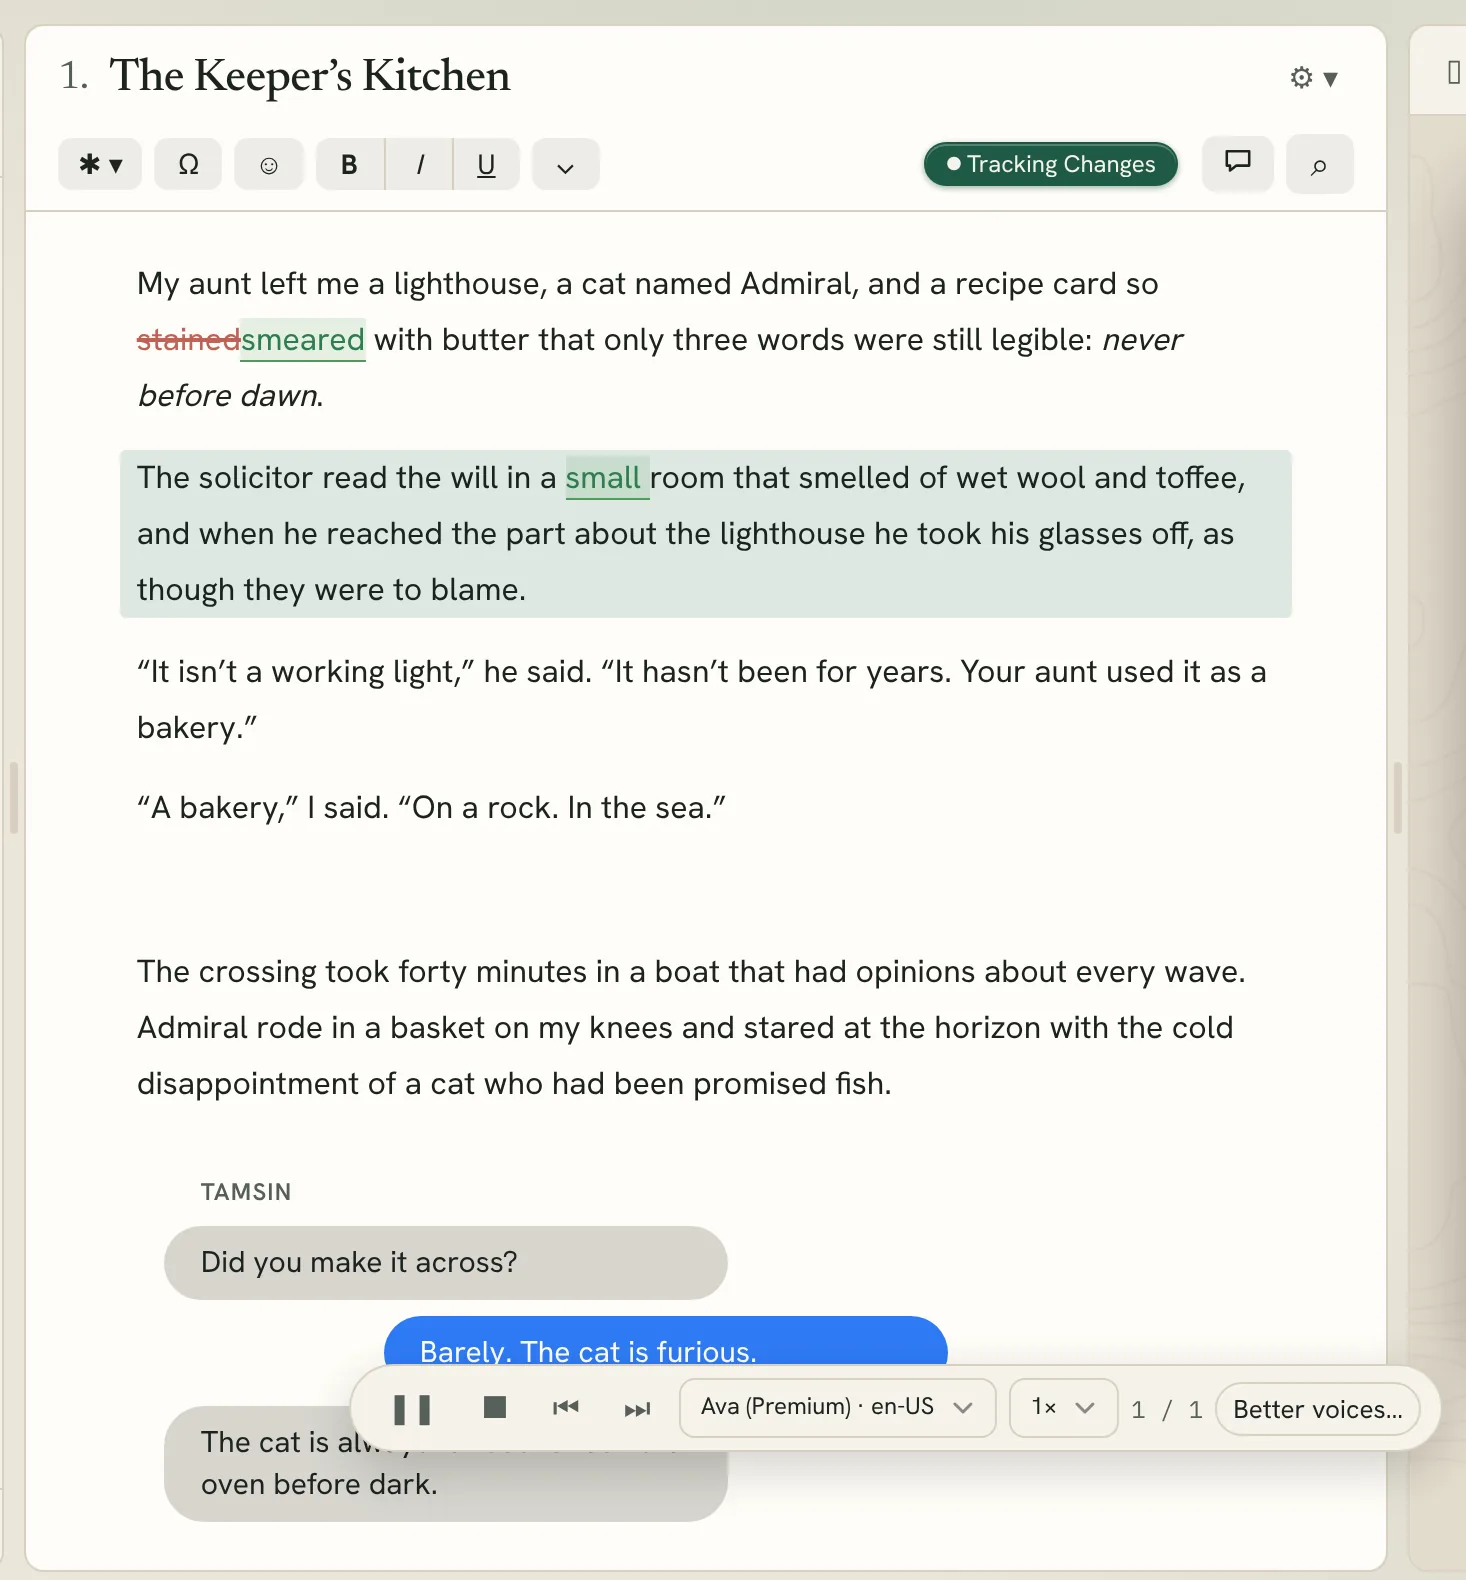Screen dimensions: 1466x1580
Task: Open the comments speech bubble
Action: point(1238,163)
